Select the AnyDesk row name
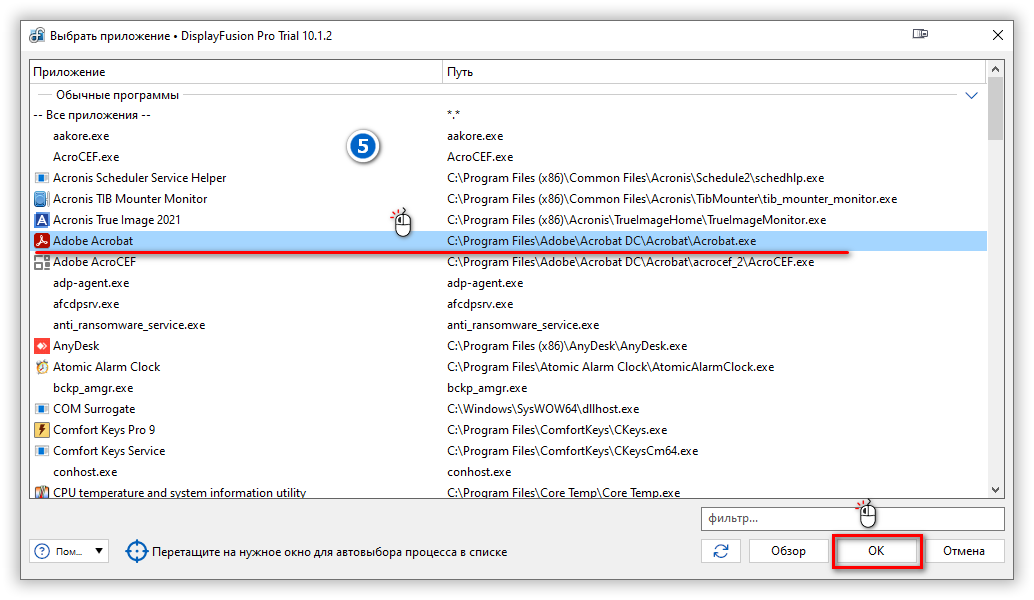 point(76,346)
